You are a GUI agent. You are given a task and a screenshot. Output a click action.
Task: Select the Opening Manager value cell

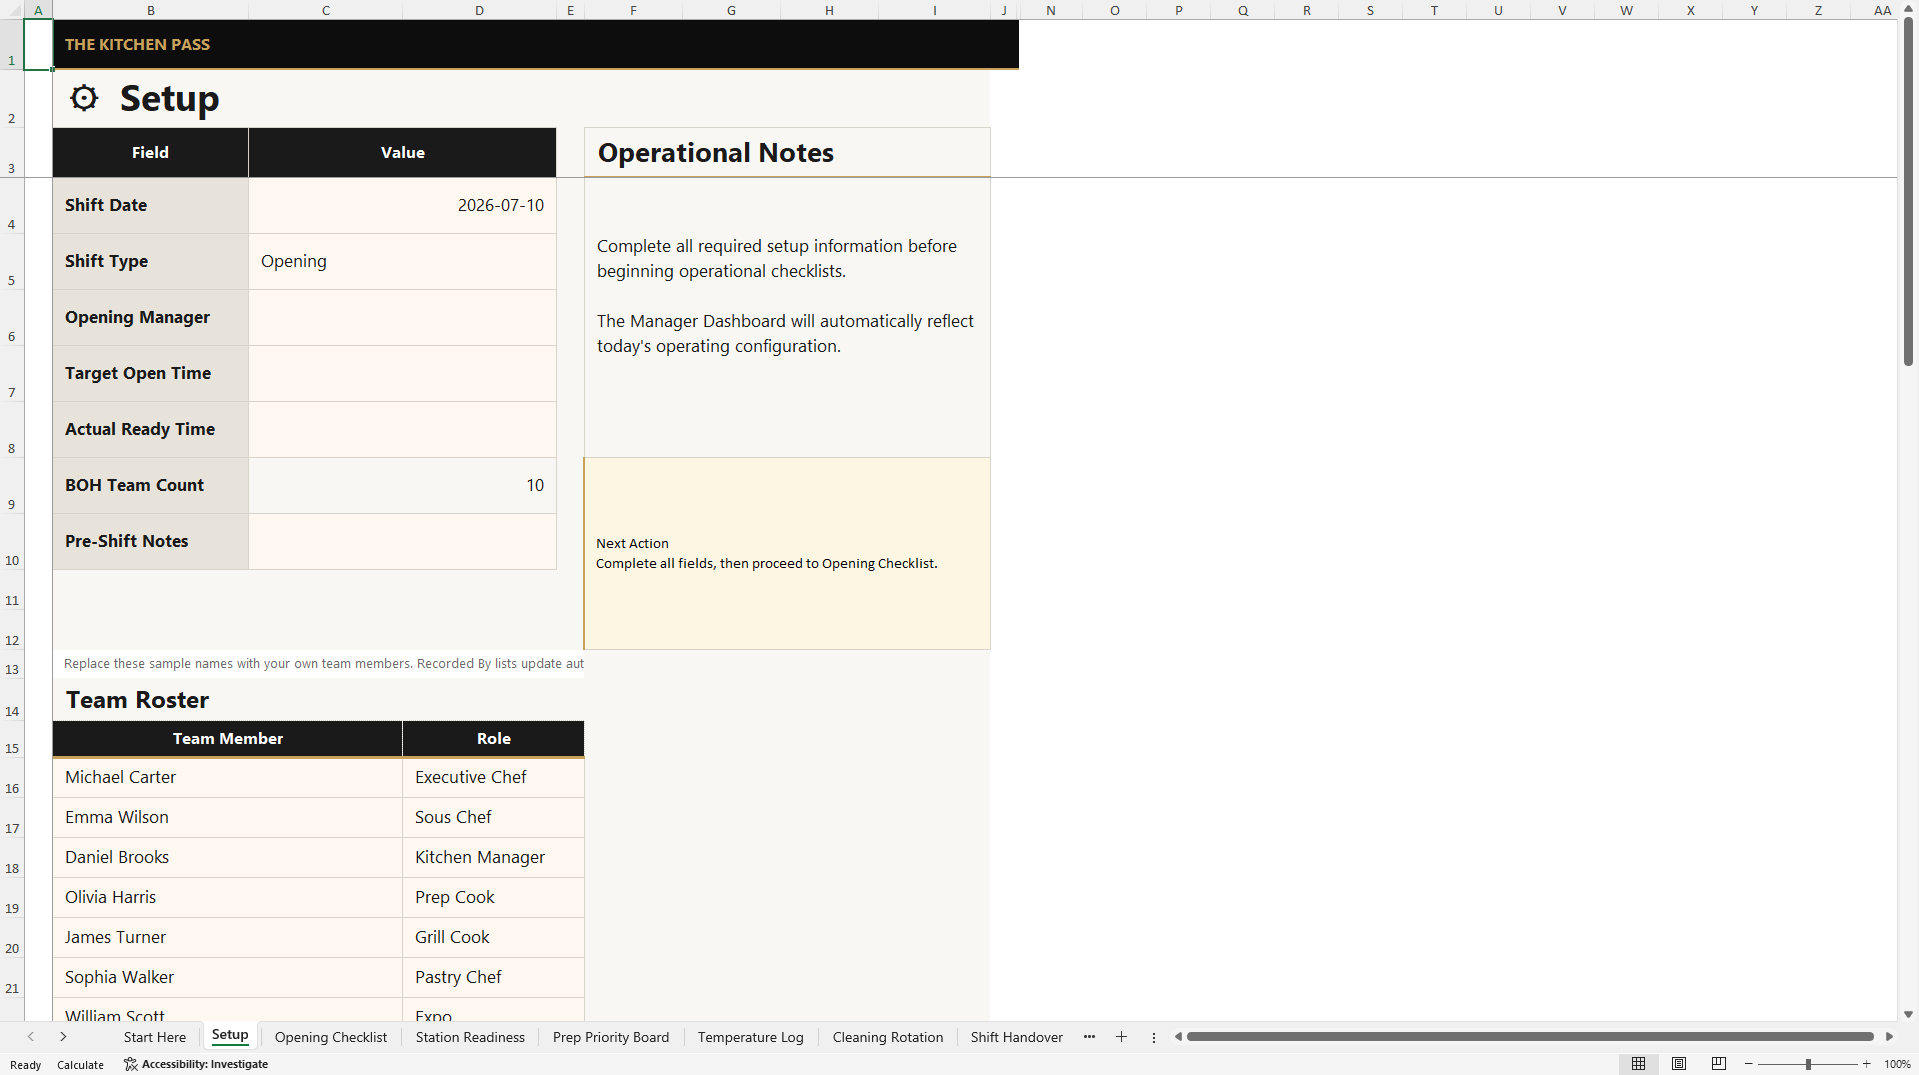coord(402,318)
